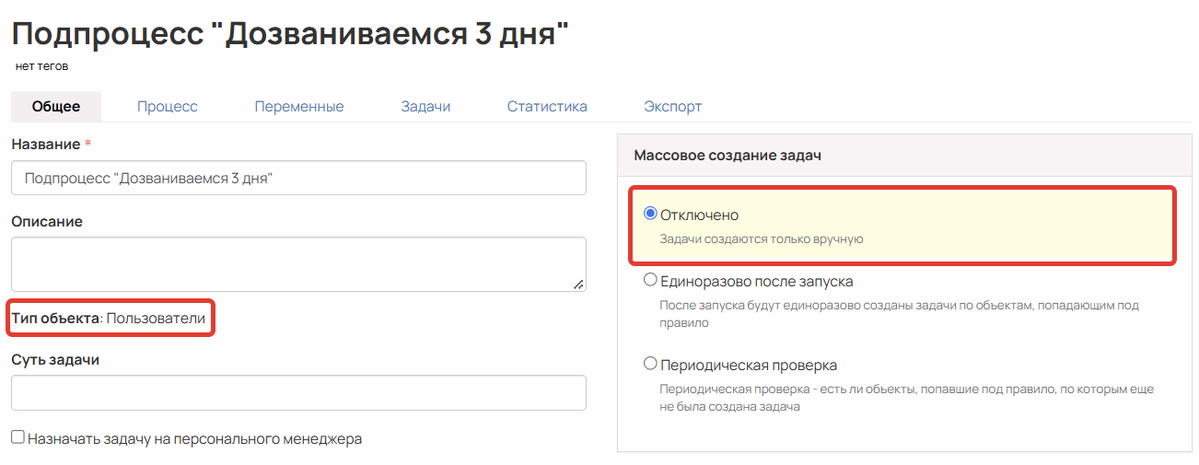The width and height of the screenshot is (1199, 465).
Task: Choose the Периодическая проверка radio option
Action: 651,363
